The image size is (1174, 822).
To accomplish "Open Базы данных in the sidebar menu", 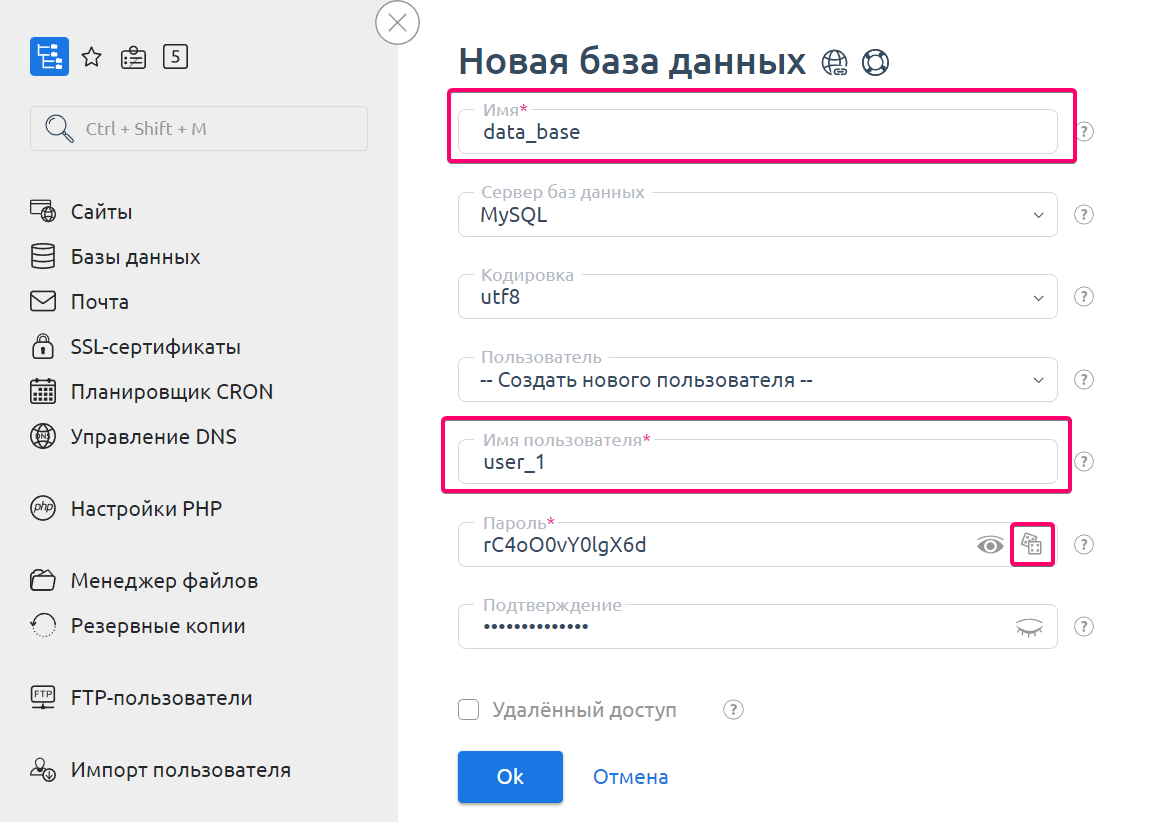I will (x=135, y=257).
